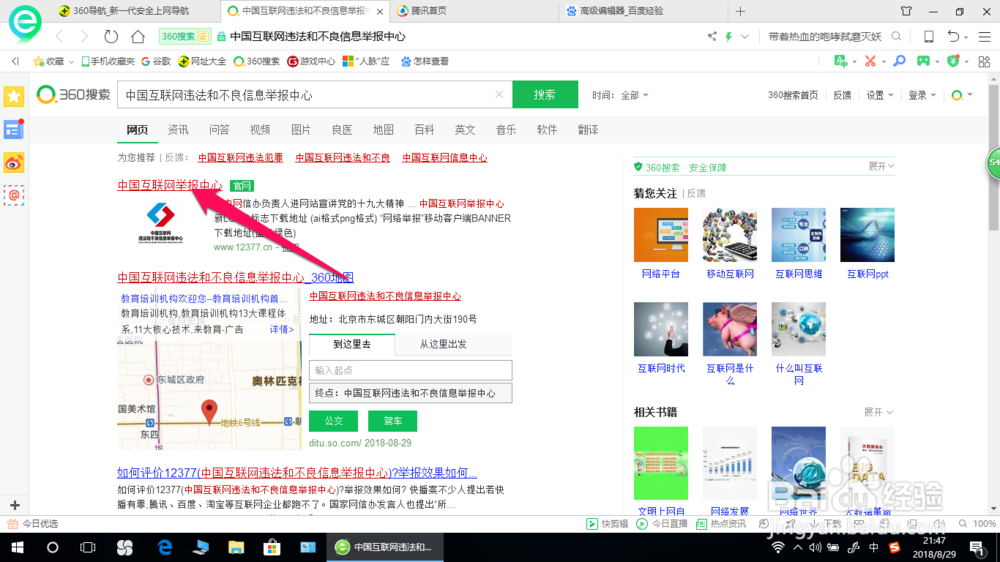Image resolution: width=1000 pixels, height=562 pixels.
Task: Select the 从这里出发 tab
Action: tap(443, 344)
